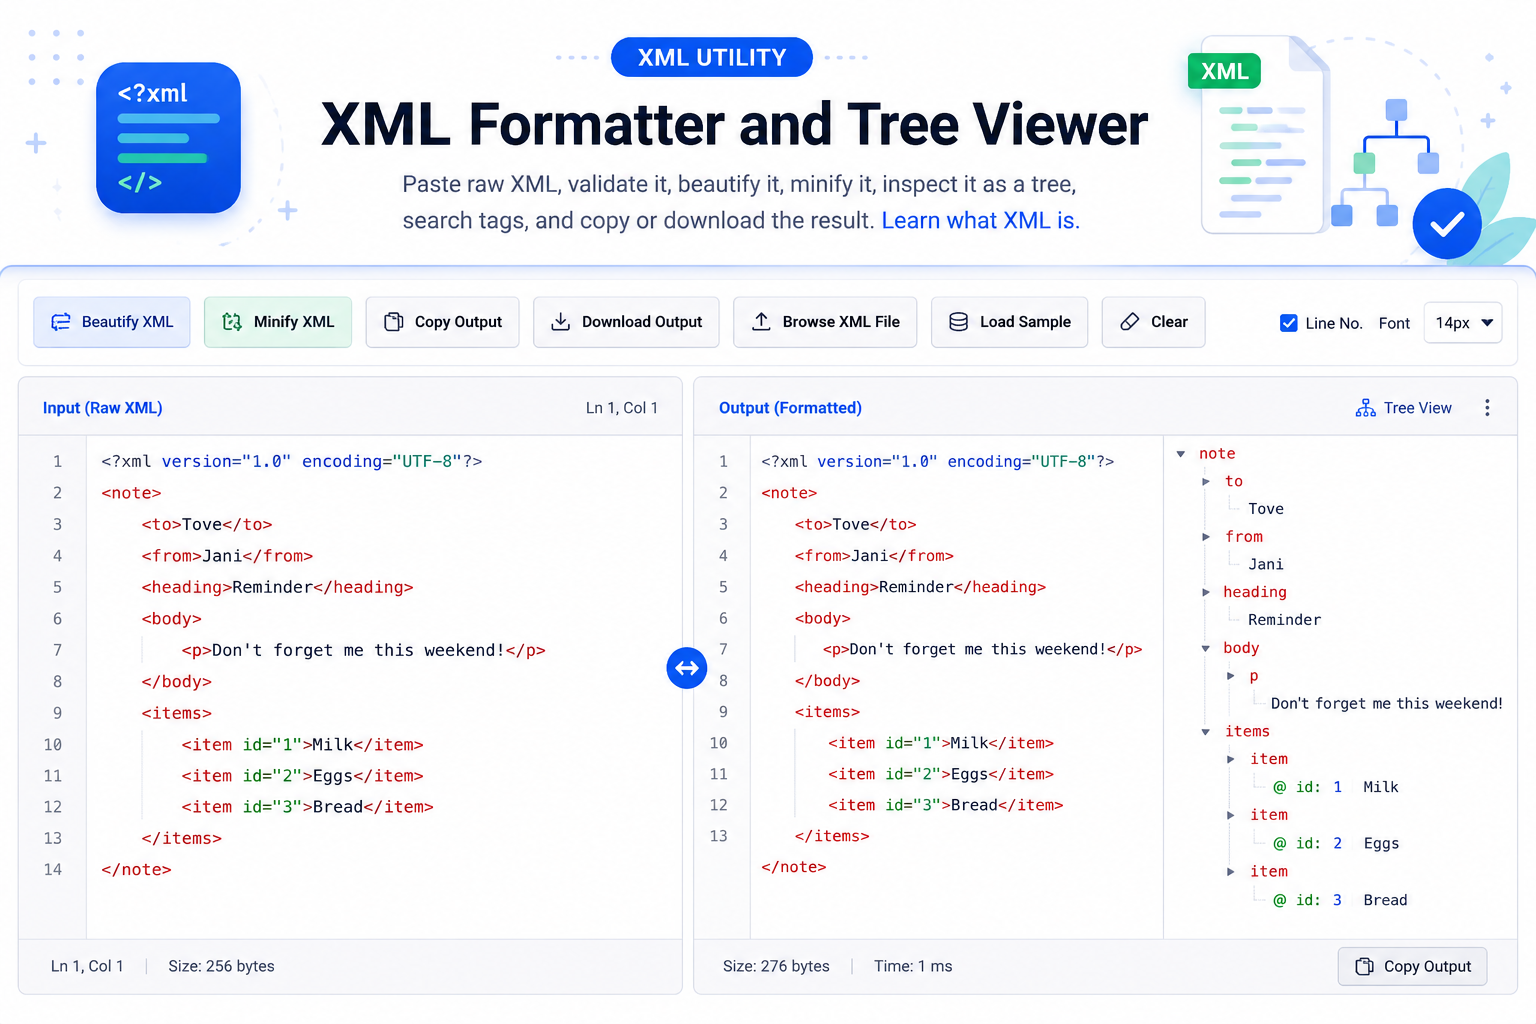Select the Input (Raw XML) panel header

[102, 408]
